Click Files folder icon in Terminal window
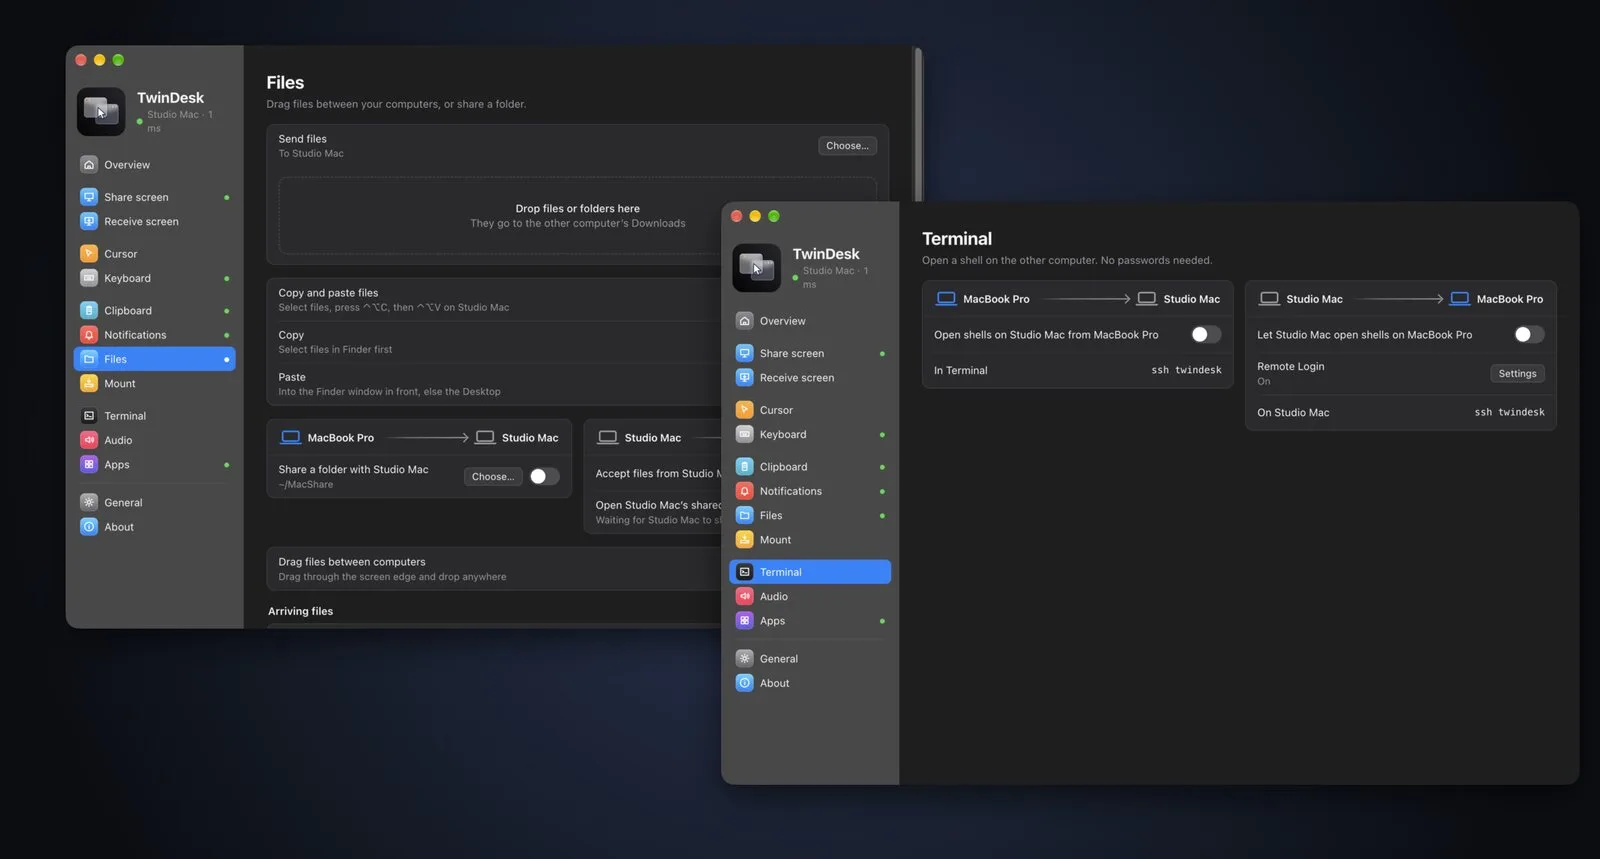1600x859 pixels. point(745,515)
